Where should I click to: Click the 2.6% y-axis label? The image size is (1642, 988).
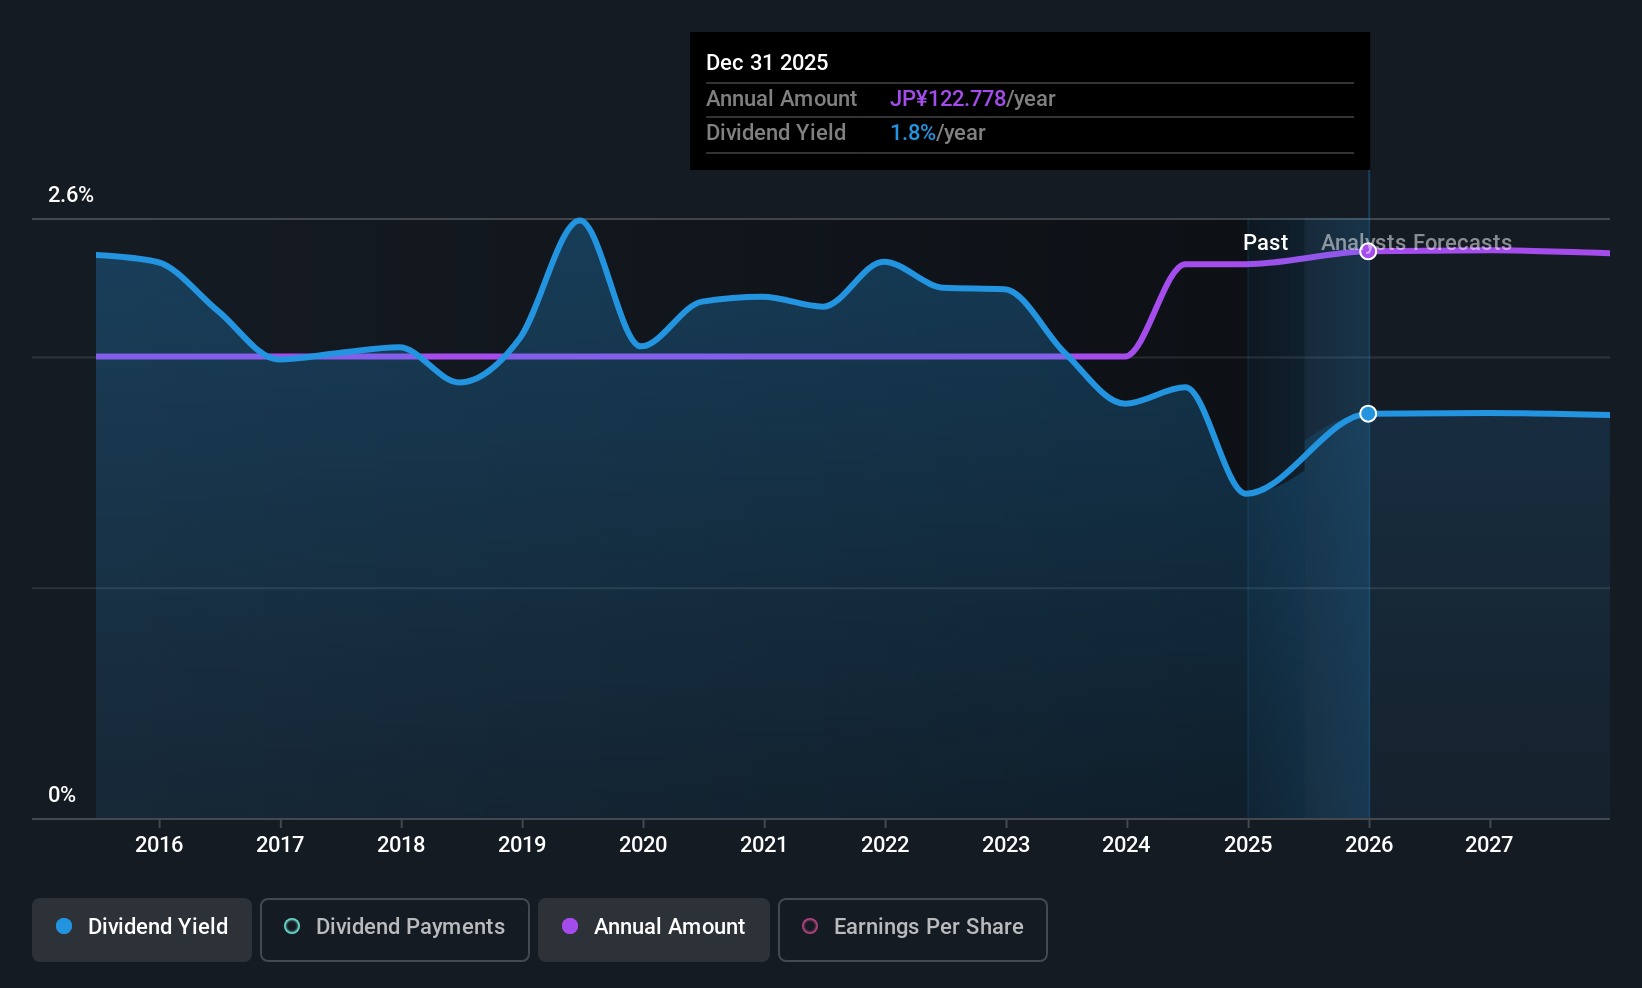pos(71,195)
